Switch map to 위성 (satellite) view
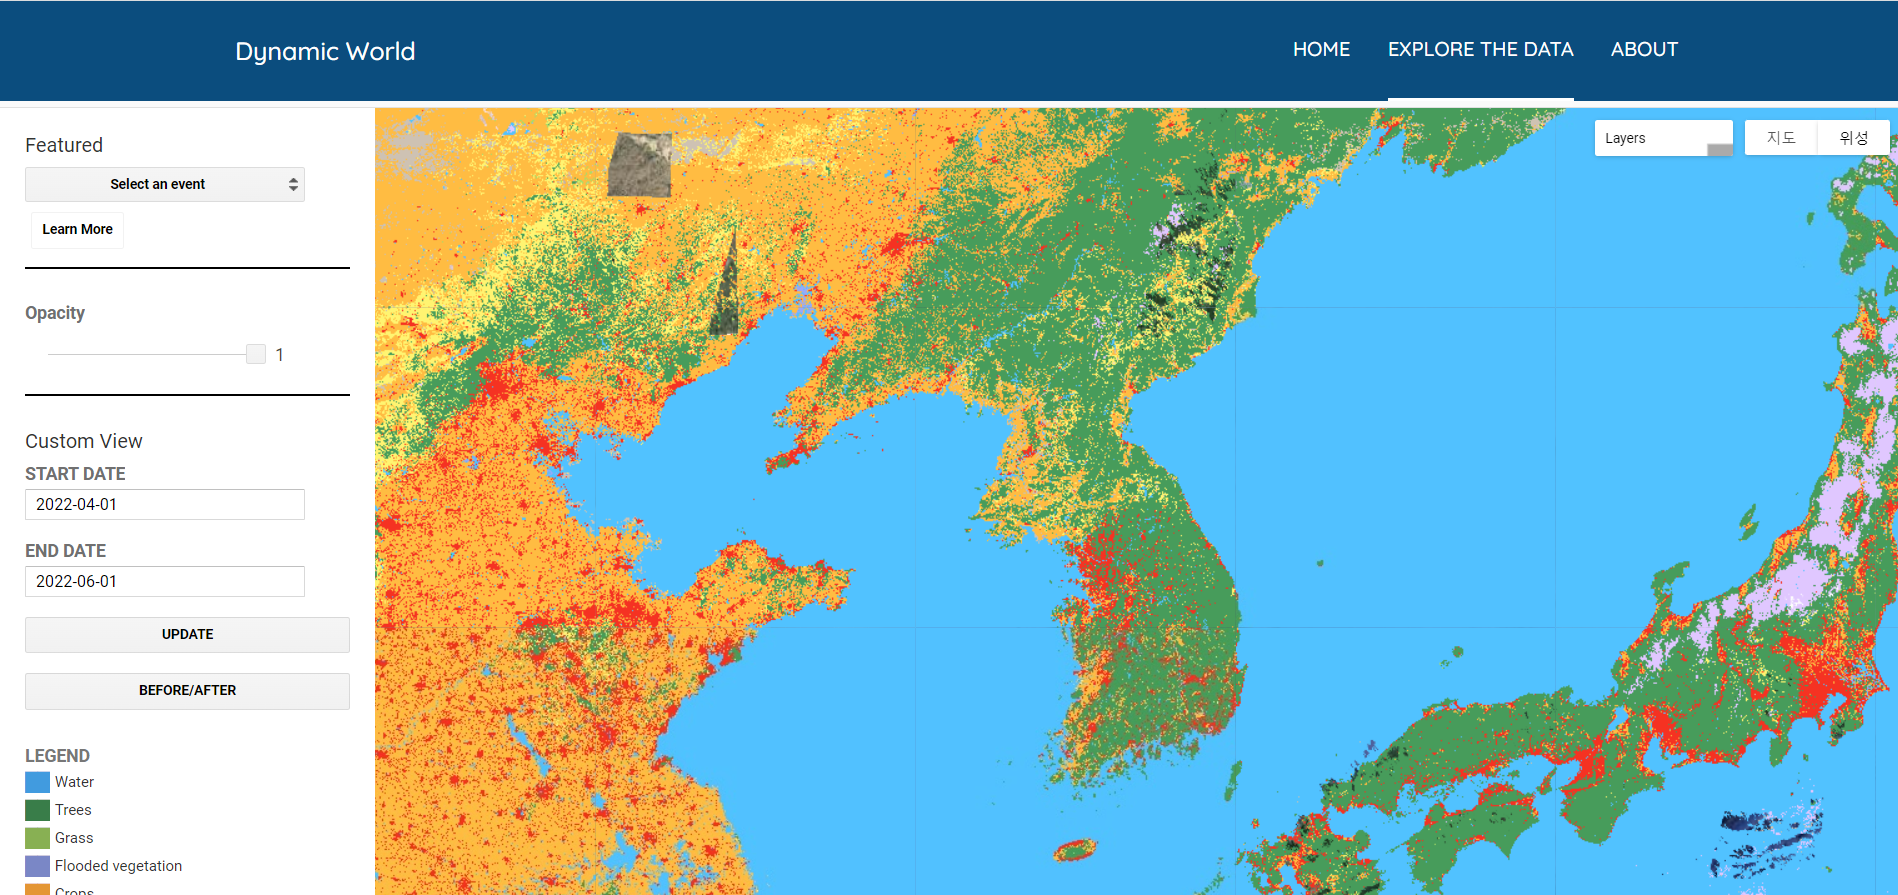 pyautogui.click(x=1853, y=138)
